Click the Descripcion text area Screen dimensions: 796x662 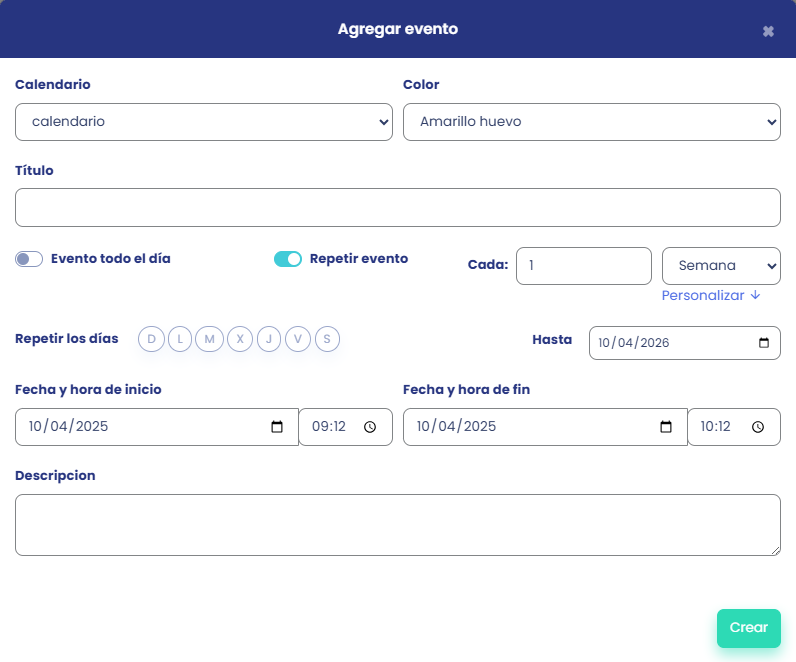(397, 525)
